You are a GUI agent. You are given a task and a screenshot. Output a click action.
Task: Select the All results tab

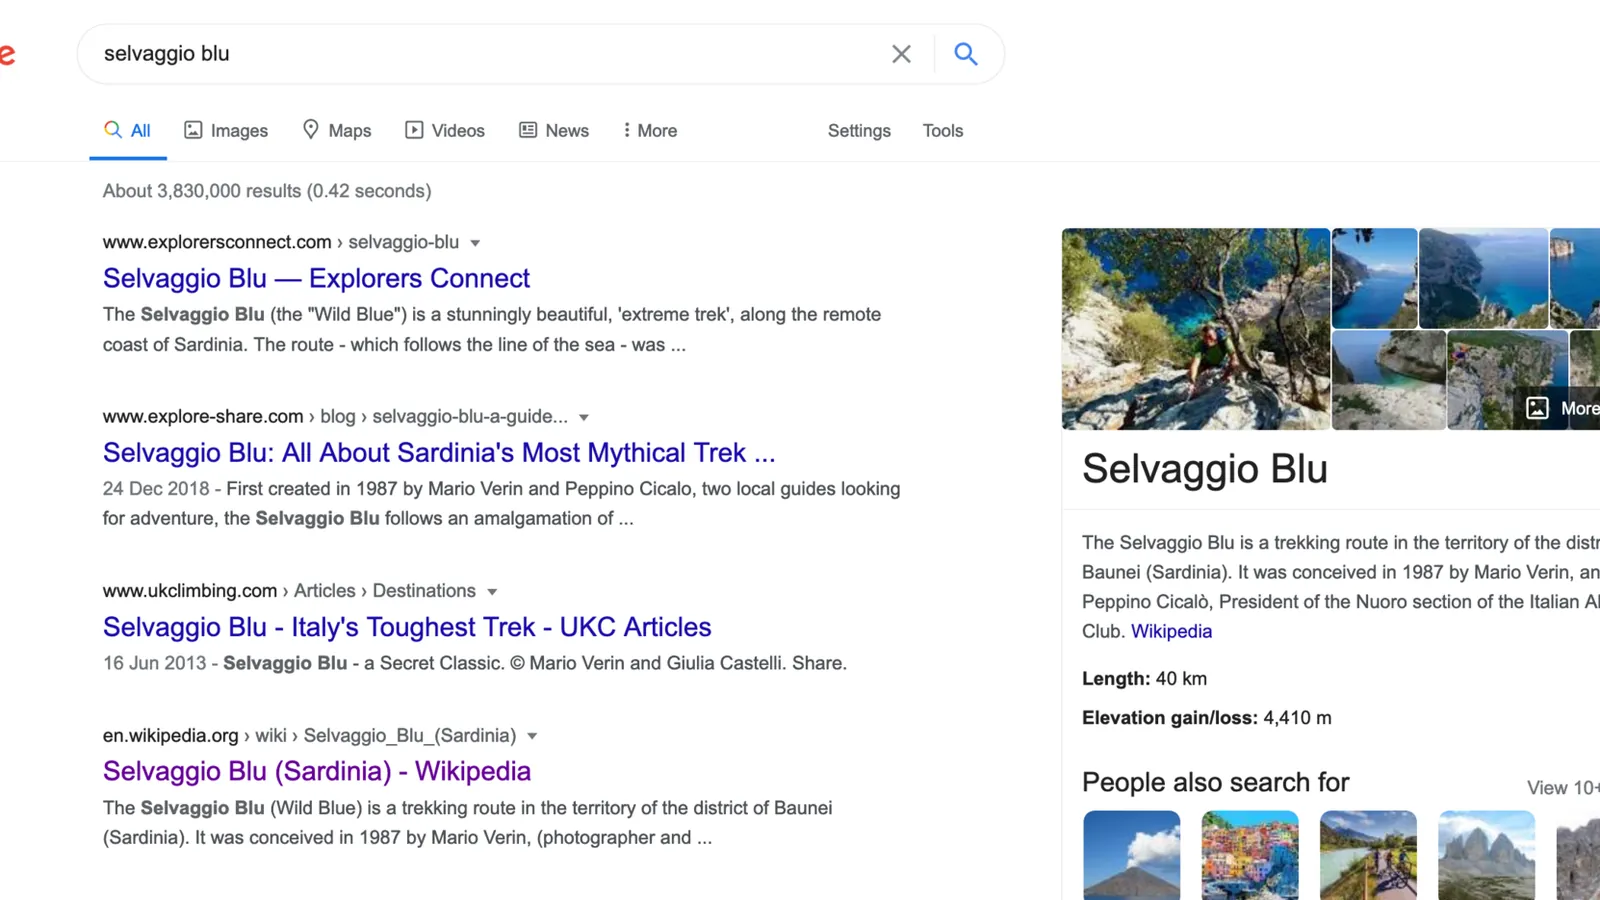click(x=127, y=131)
